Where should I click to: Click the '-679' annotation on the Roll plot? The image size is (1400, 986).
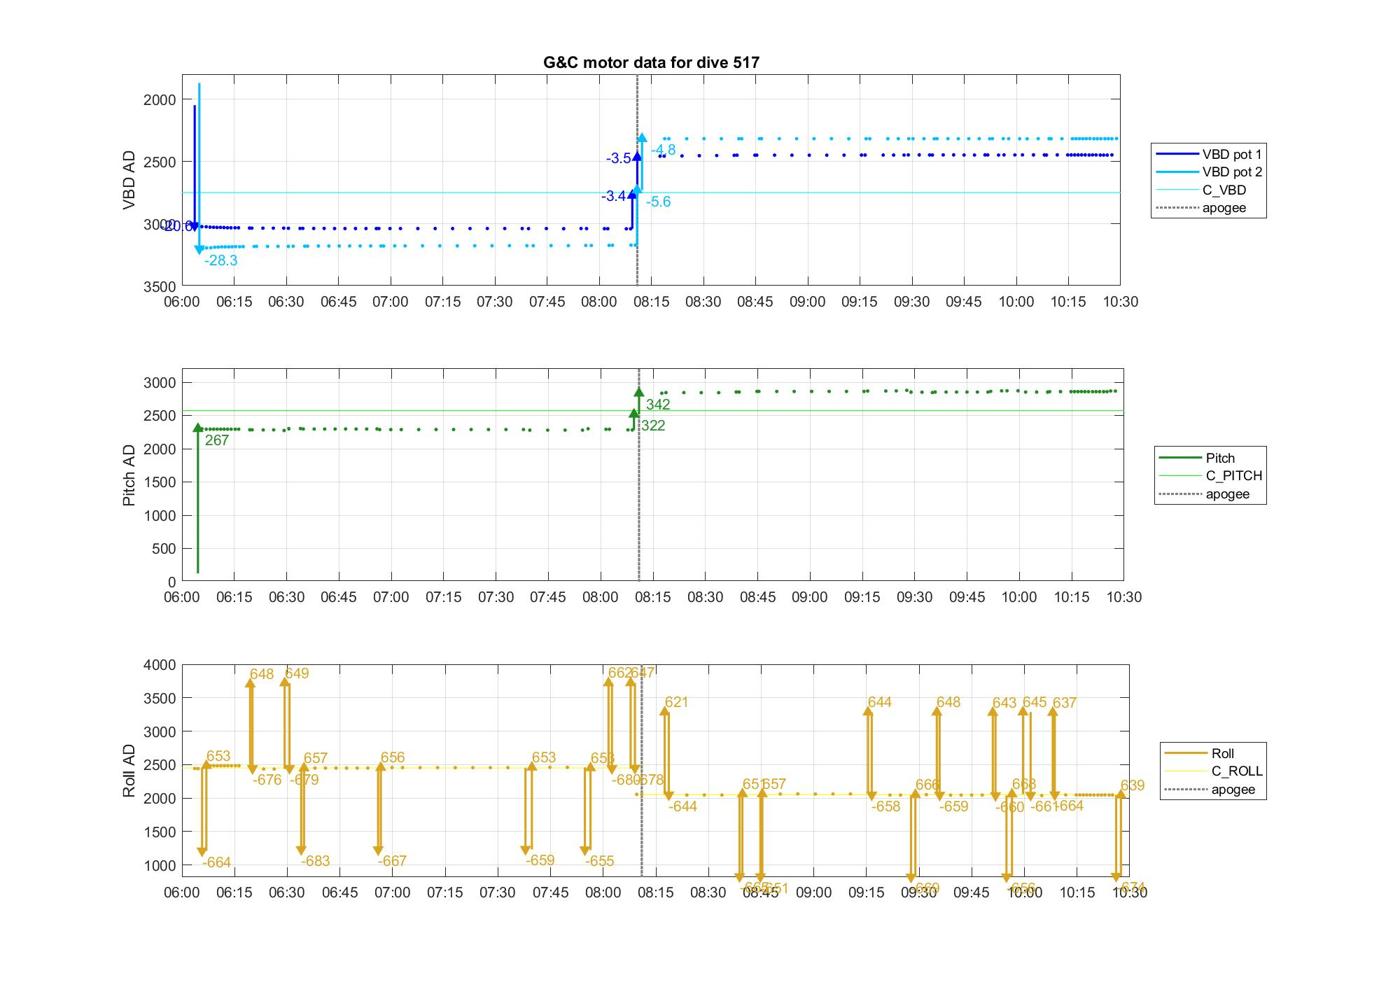pos(304,780)
